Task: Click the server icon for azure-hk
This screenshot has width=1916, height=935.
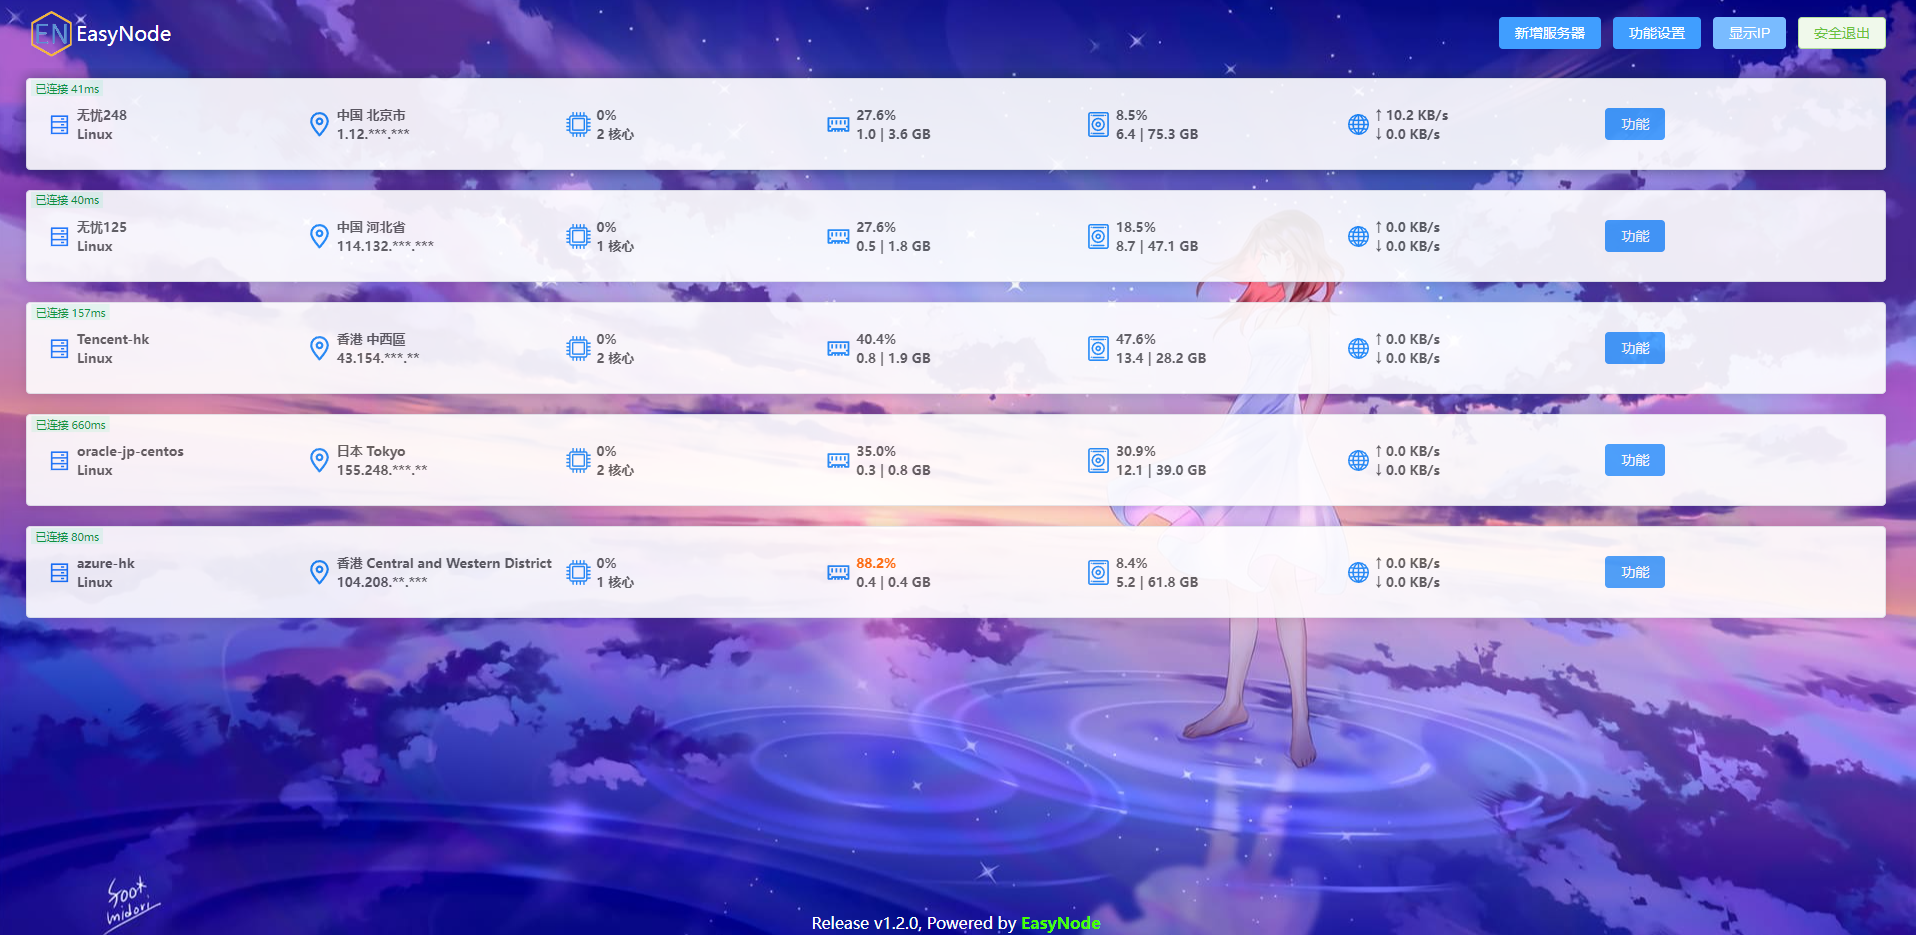Action: pyautogui.click(x=59, y=573)
